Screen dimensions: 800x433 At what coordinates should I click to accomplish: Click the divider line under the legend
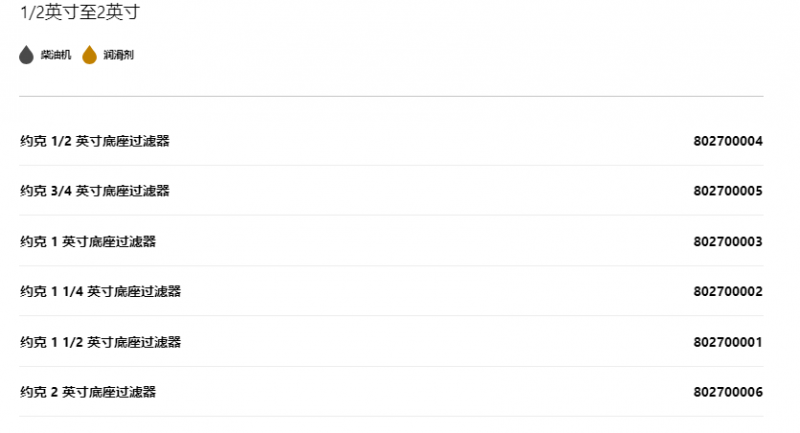point(391,96)
